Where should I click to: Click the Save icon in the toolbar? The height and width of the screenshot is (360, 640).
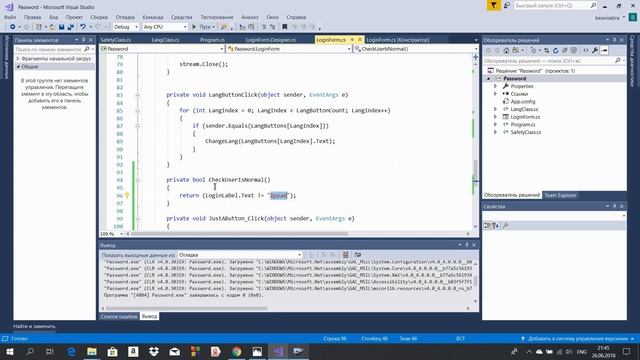61,27
